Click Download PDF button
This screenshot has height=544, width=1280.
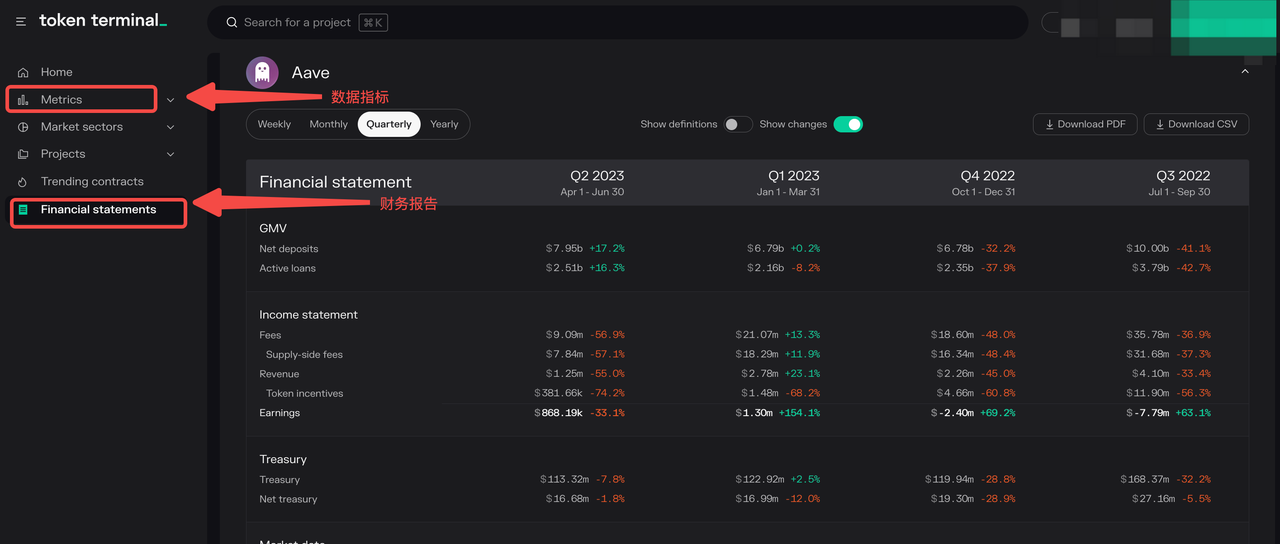(1085, 124)
